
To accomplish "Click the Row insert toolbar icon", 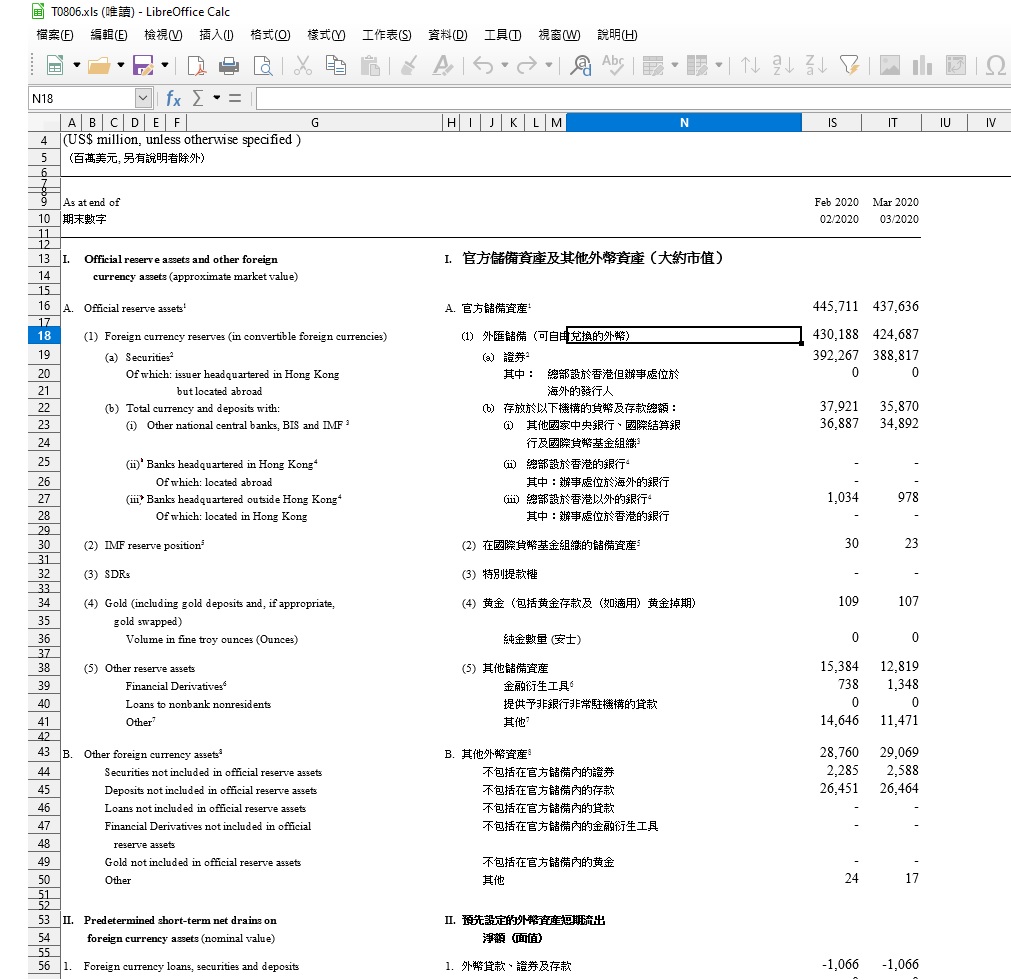I will pyautogui.click(x=653, y=65).
